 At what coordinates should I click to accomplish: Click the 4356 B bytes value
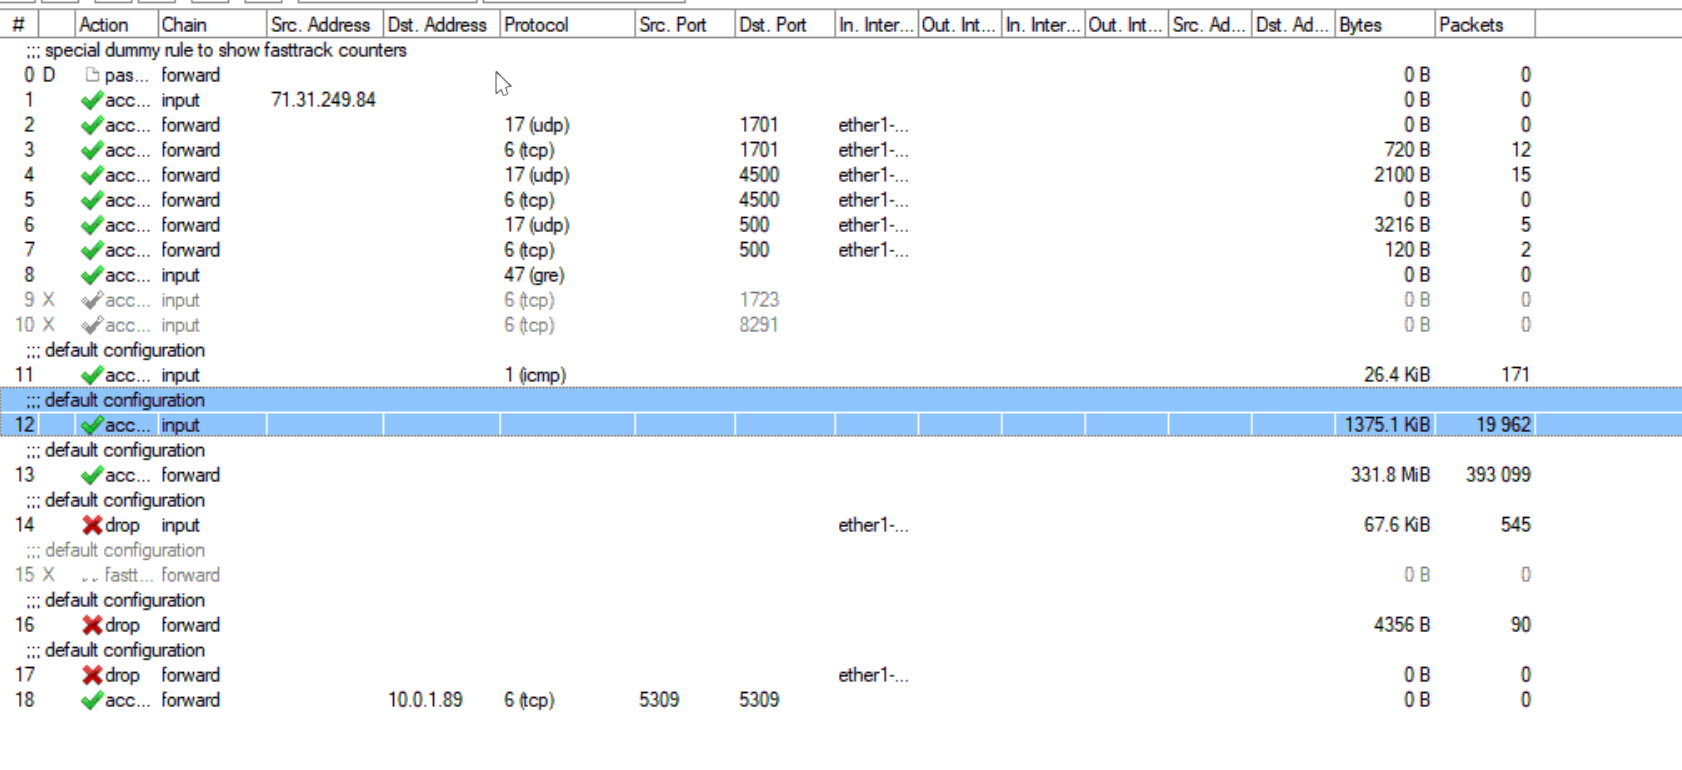(x=1402, y=625)
